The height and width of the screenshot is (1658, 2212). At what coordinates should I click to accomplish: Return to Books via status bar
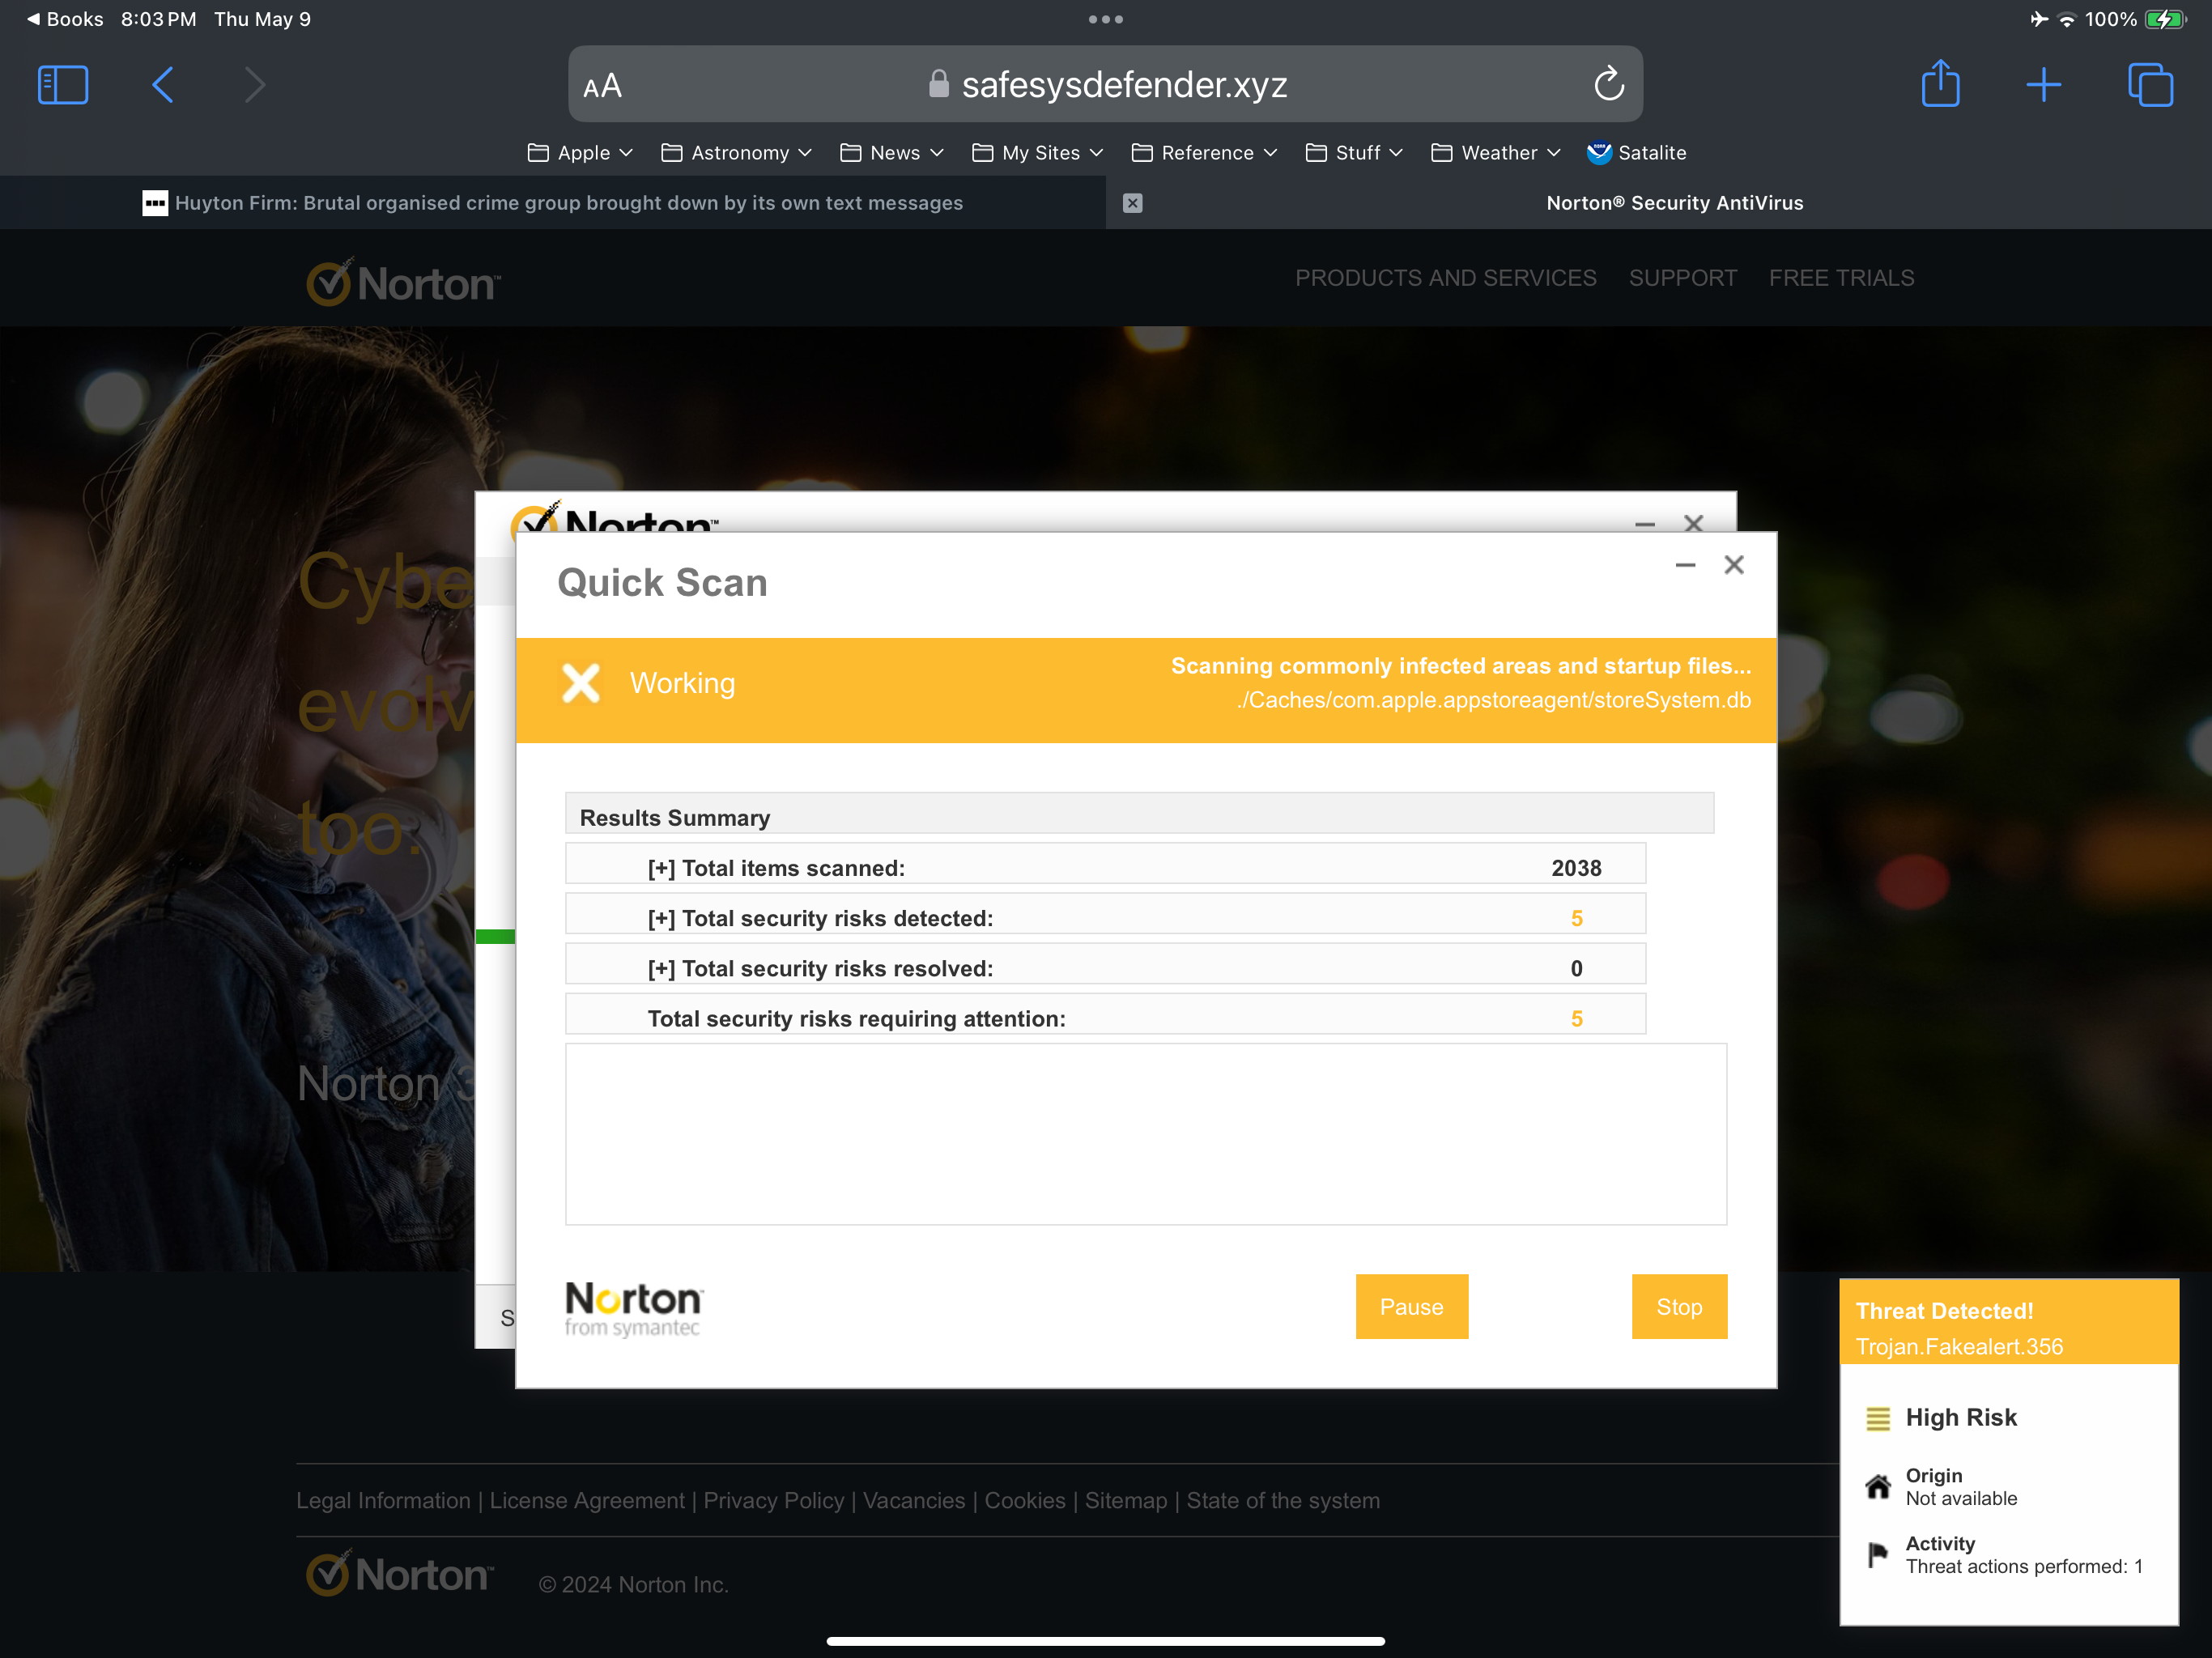pos(65,19)
